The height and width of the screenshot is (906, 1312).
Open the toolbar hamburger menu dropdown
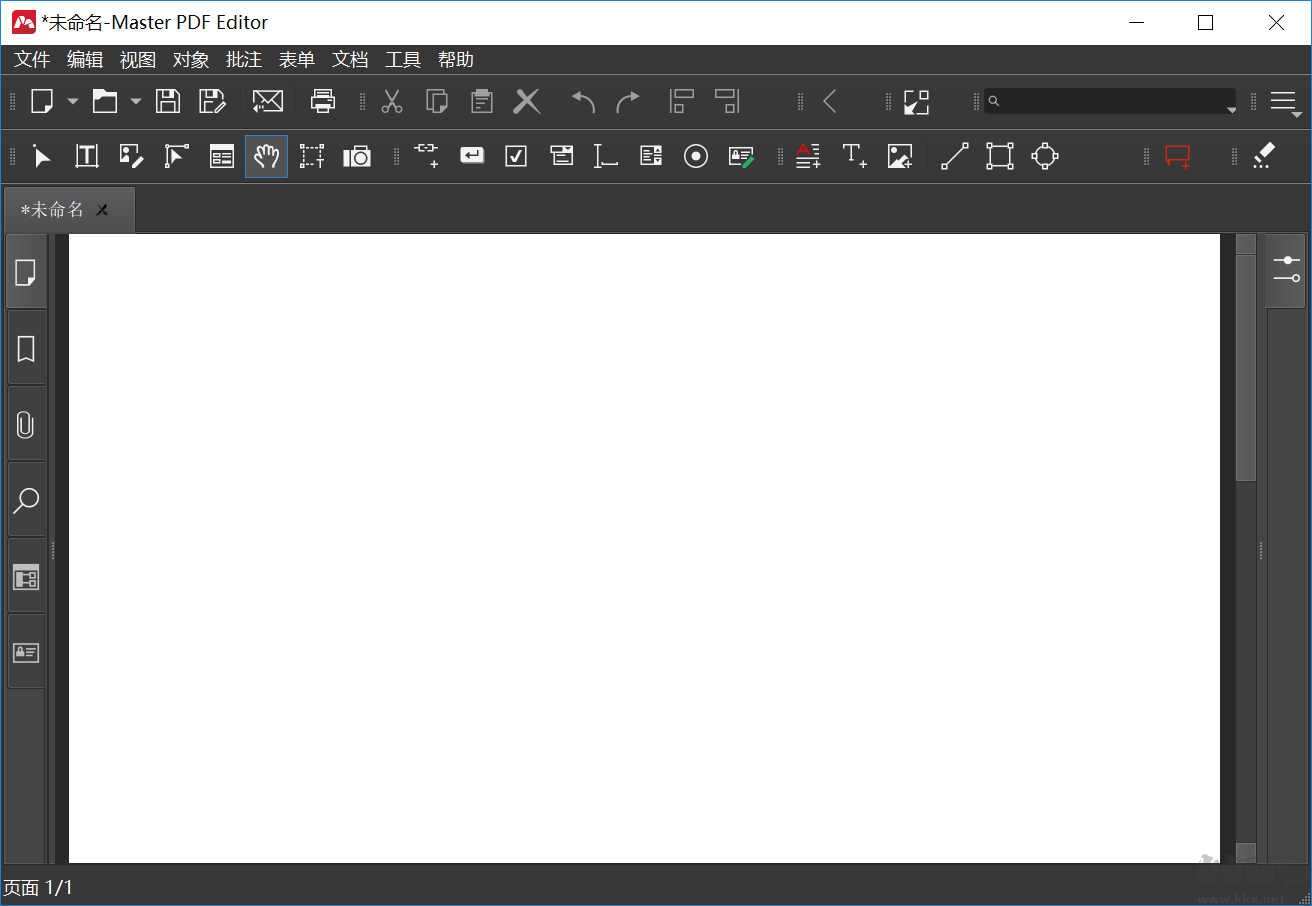[x=1284, y=102]
